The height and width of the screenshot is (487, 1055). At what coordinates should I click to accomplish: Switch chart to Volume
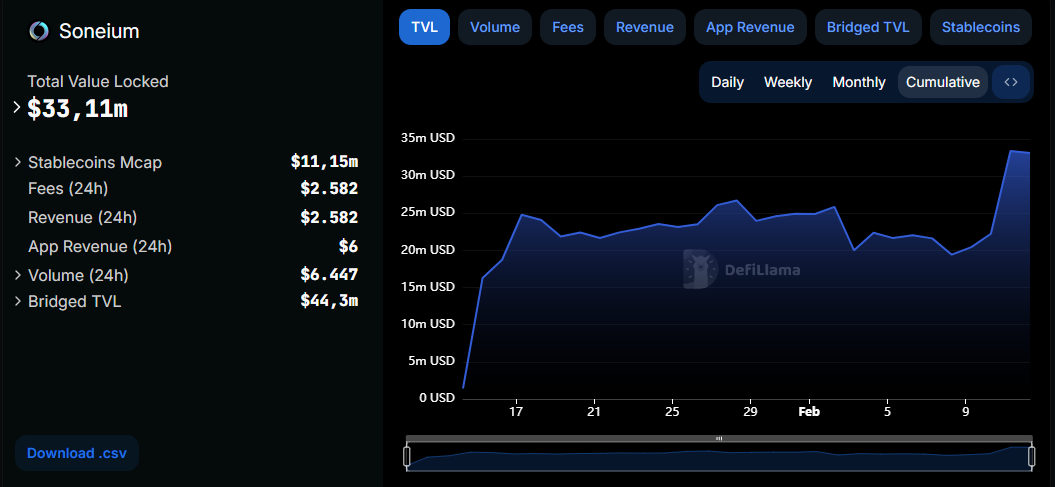click(495, 28)
